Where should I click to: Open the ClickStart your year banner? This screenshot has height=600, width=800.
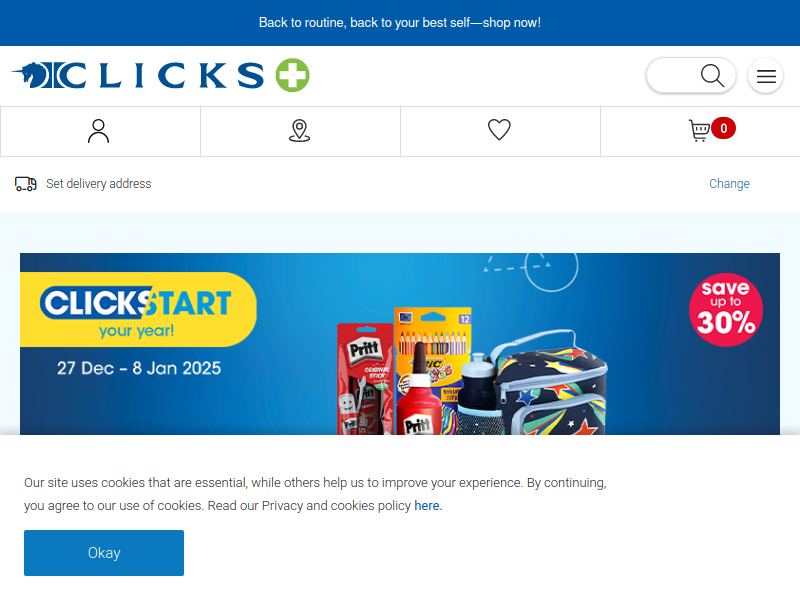(x=399, y=344)
